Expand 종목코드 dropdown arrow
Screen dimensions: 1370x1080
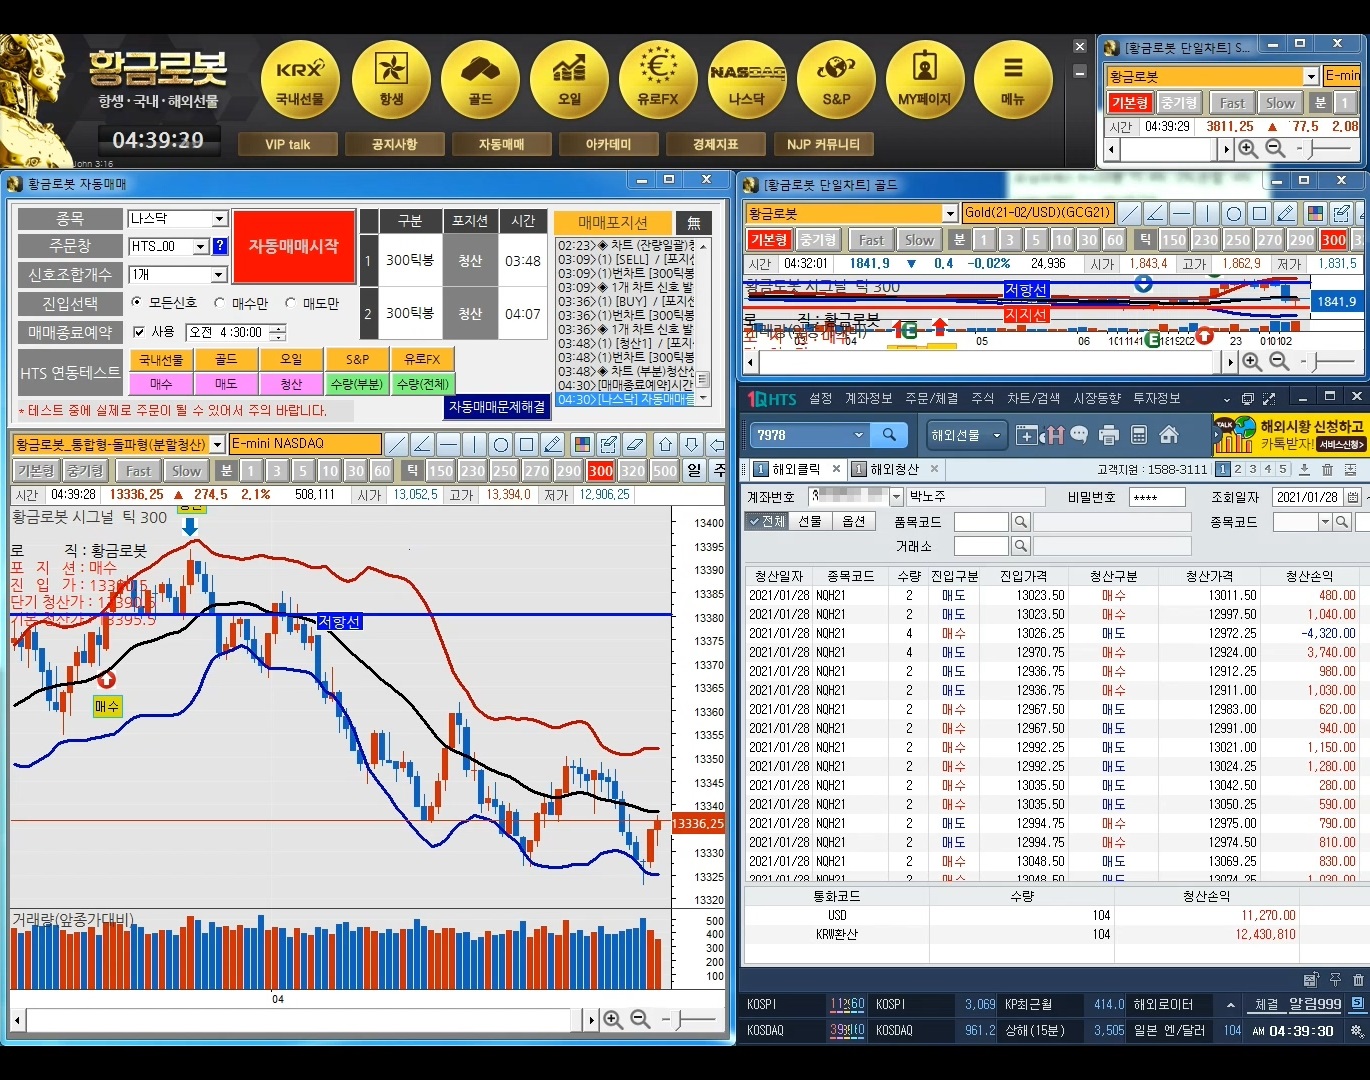(x=1325, y=522)
